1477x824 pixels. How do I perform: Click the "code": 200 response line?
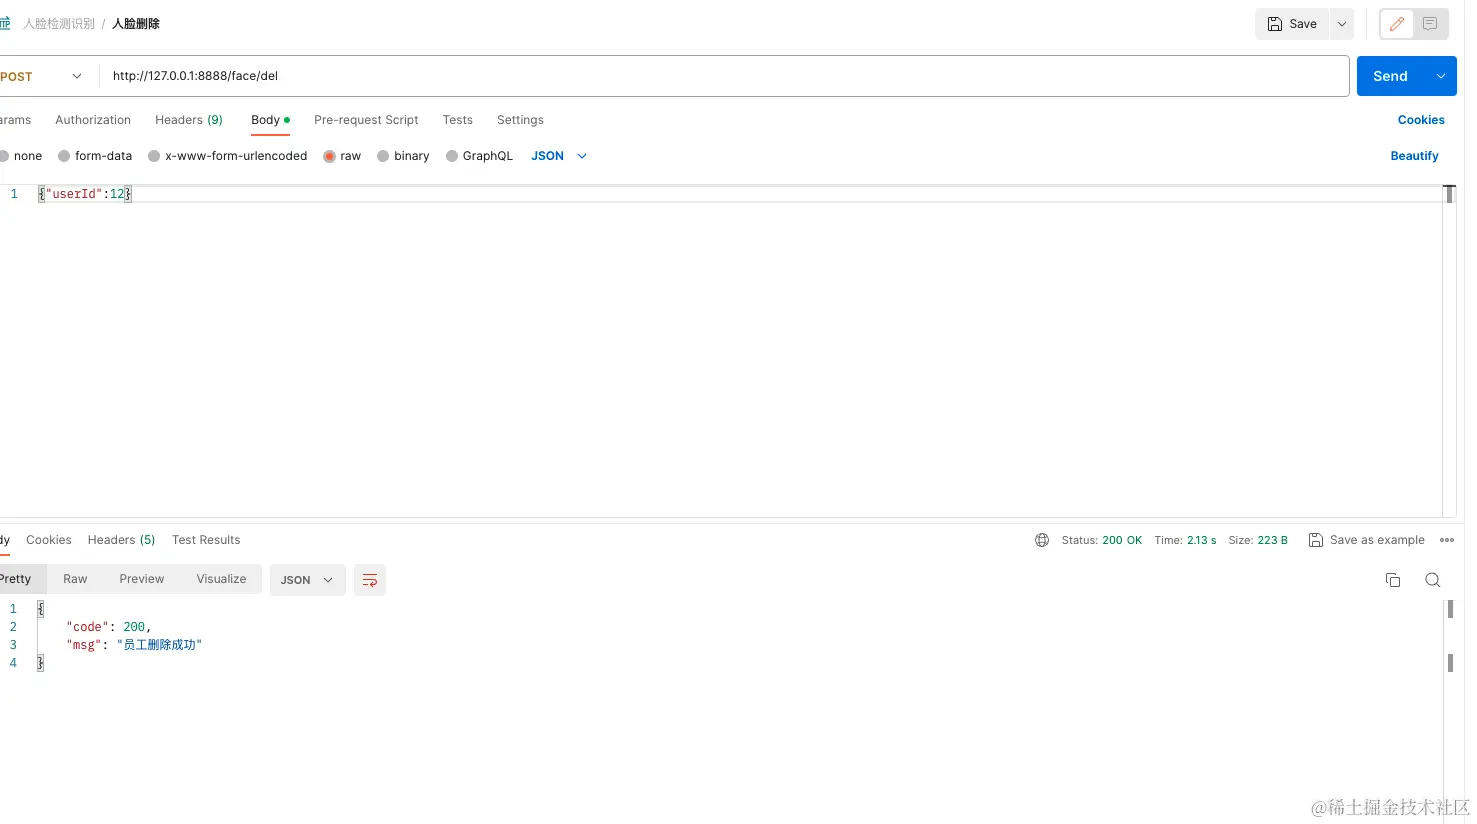point(109,627)
